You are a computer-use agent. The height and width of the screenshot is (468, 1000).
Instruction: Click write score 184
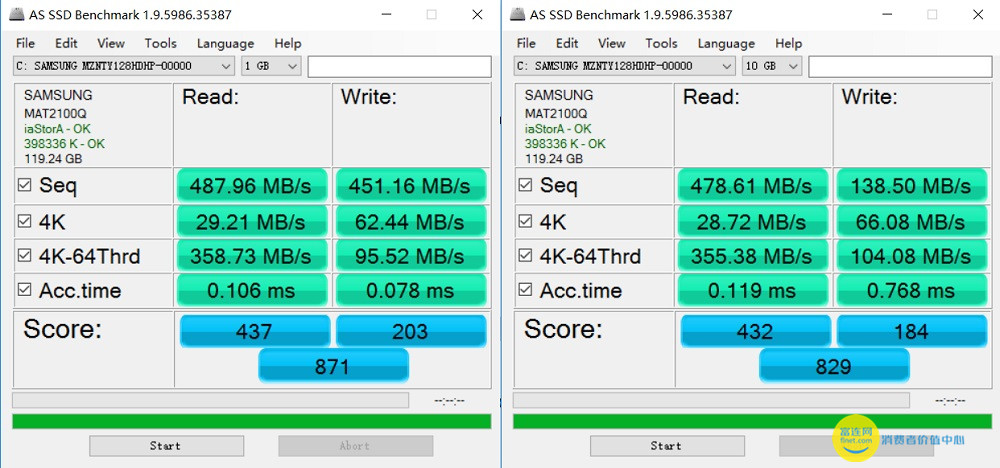911,331
